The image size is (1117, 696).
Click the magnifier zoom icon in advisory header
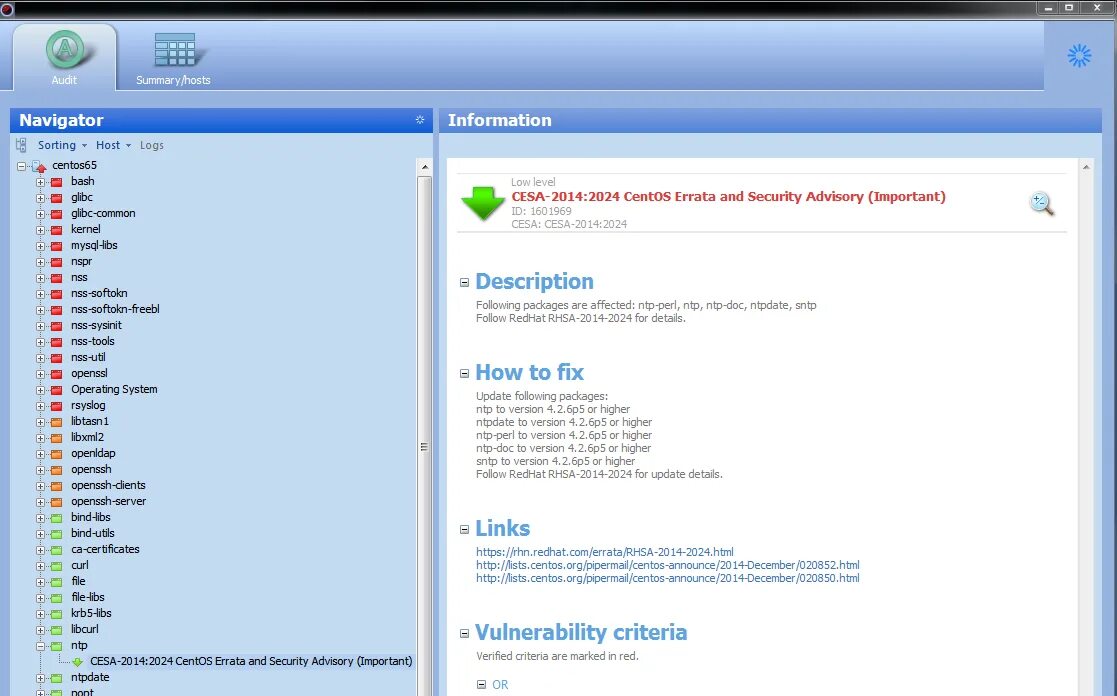1041,204
